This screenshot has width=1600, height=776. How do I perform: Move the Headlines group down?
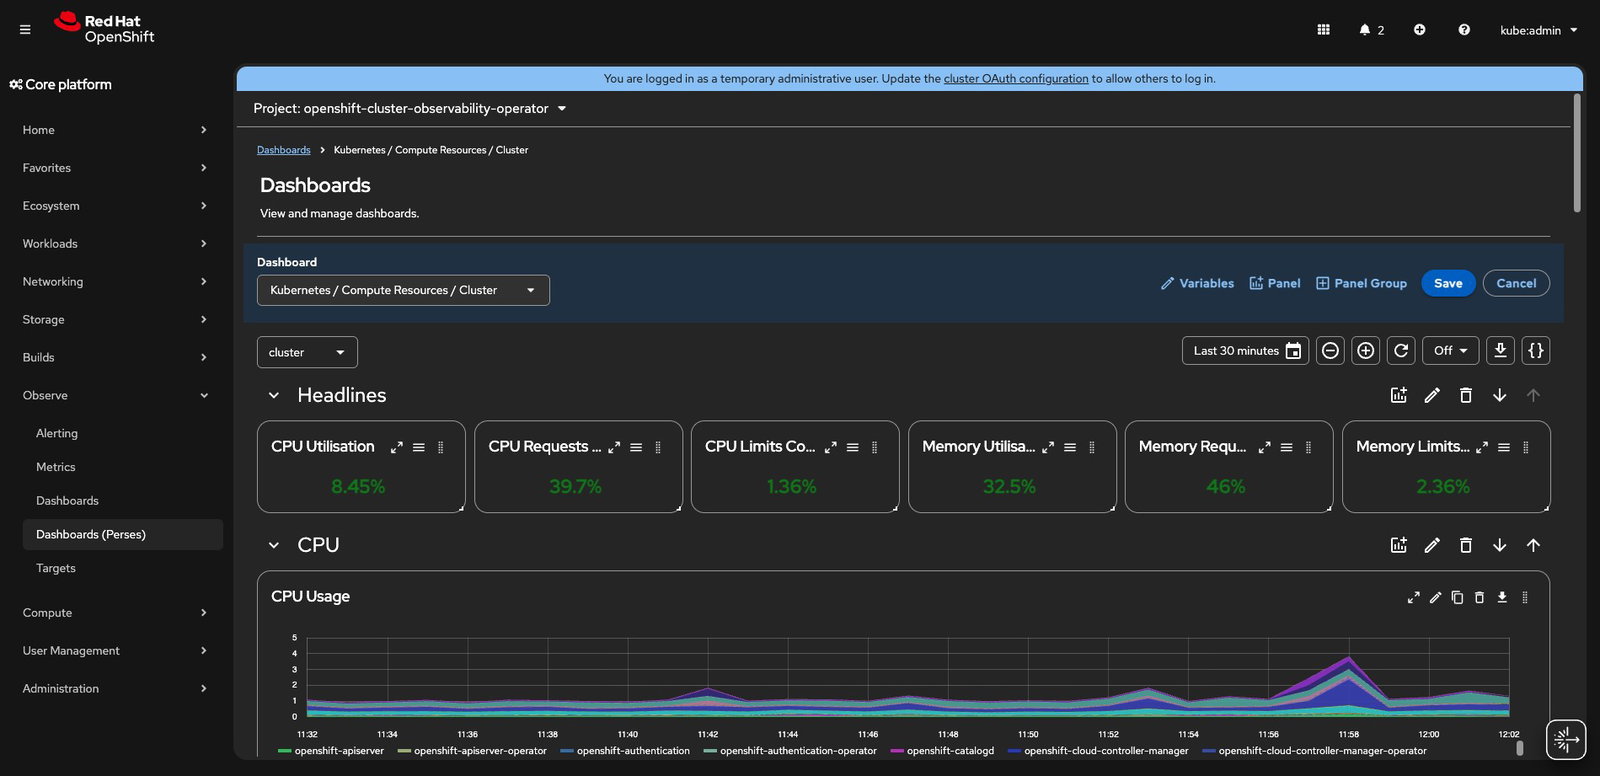click(1499, 395)
